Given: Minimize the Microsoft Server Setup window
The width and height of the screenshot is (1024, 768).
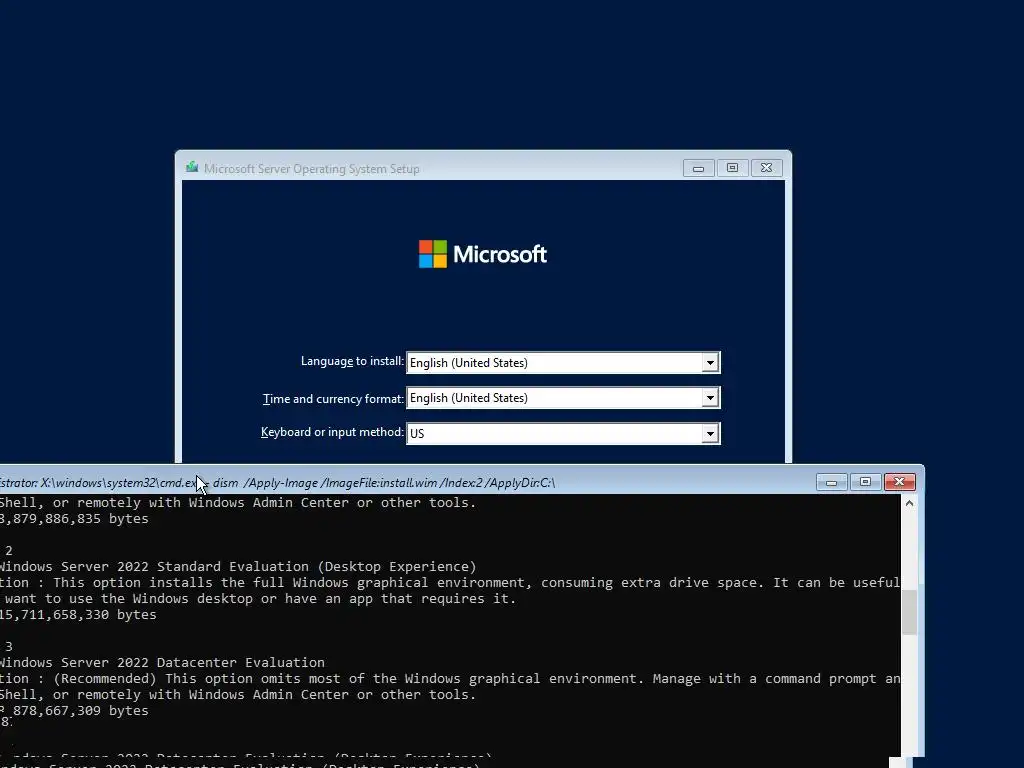Looking at the screenshot, I should pyautogui.click(x=698, y=168).
